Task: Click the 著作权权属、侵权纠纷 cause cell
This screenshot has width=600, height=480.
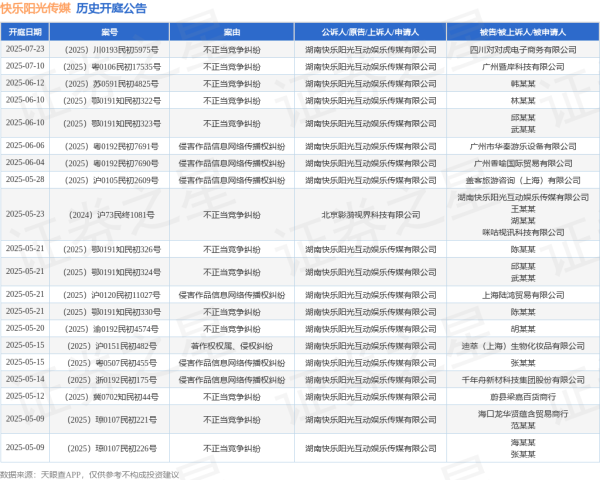Action: coord(232,346)
